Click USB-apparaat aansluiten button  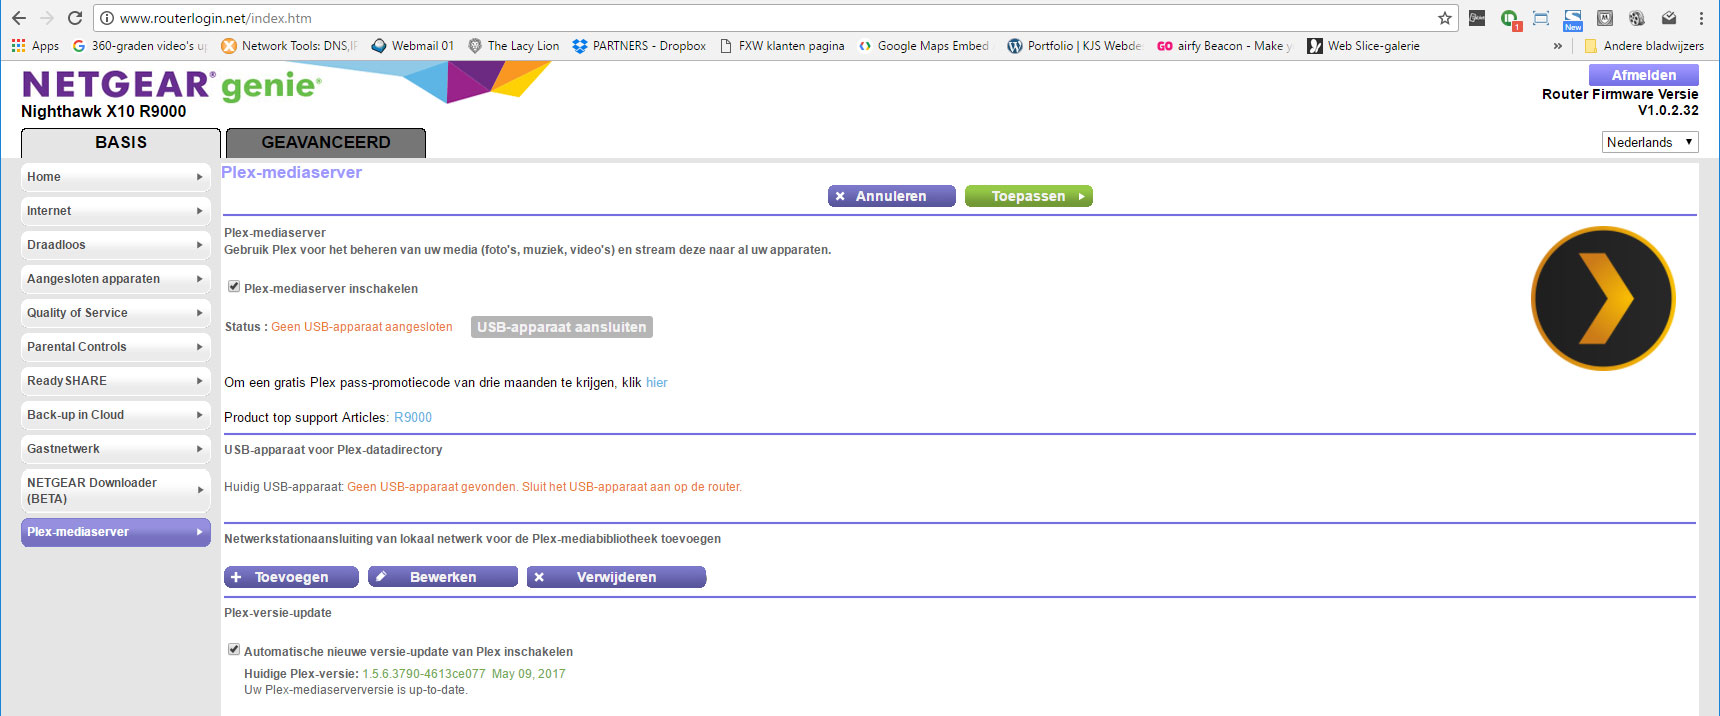tap(562, 327)
